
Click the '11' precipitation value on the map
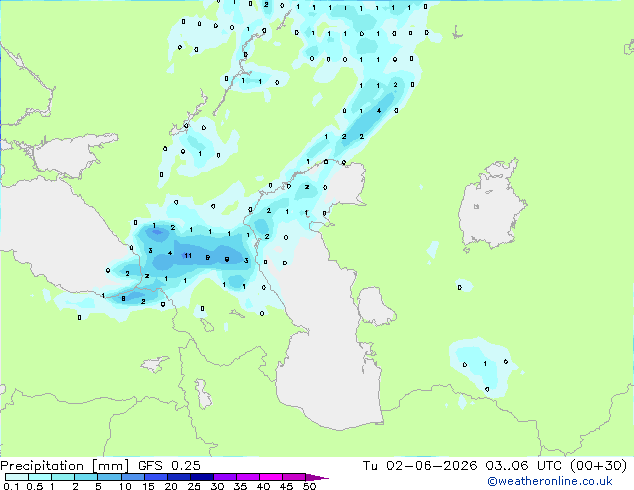pyautogui.click(x=188, y=256)
